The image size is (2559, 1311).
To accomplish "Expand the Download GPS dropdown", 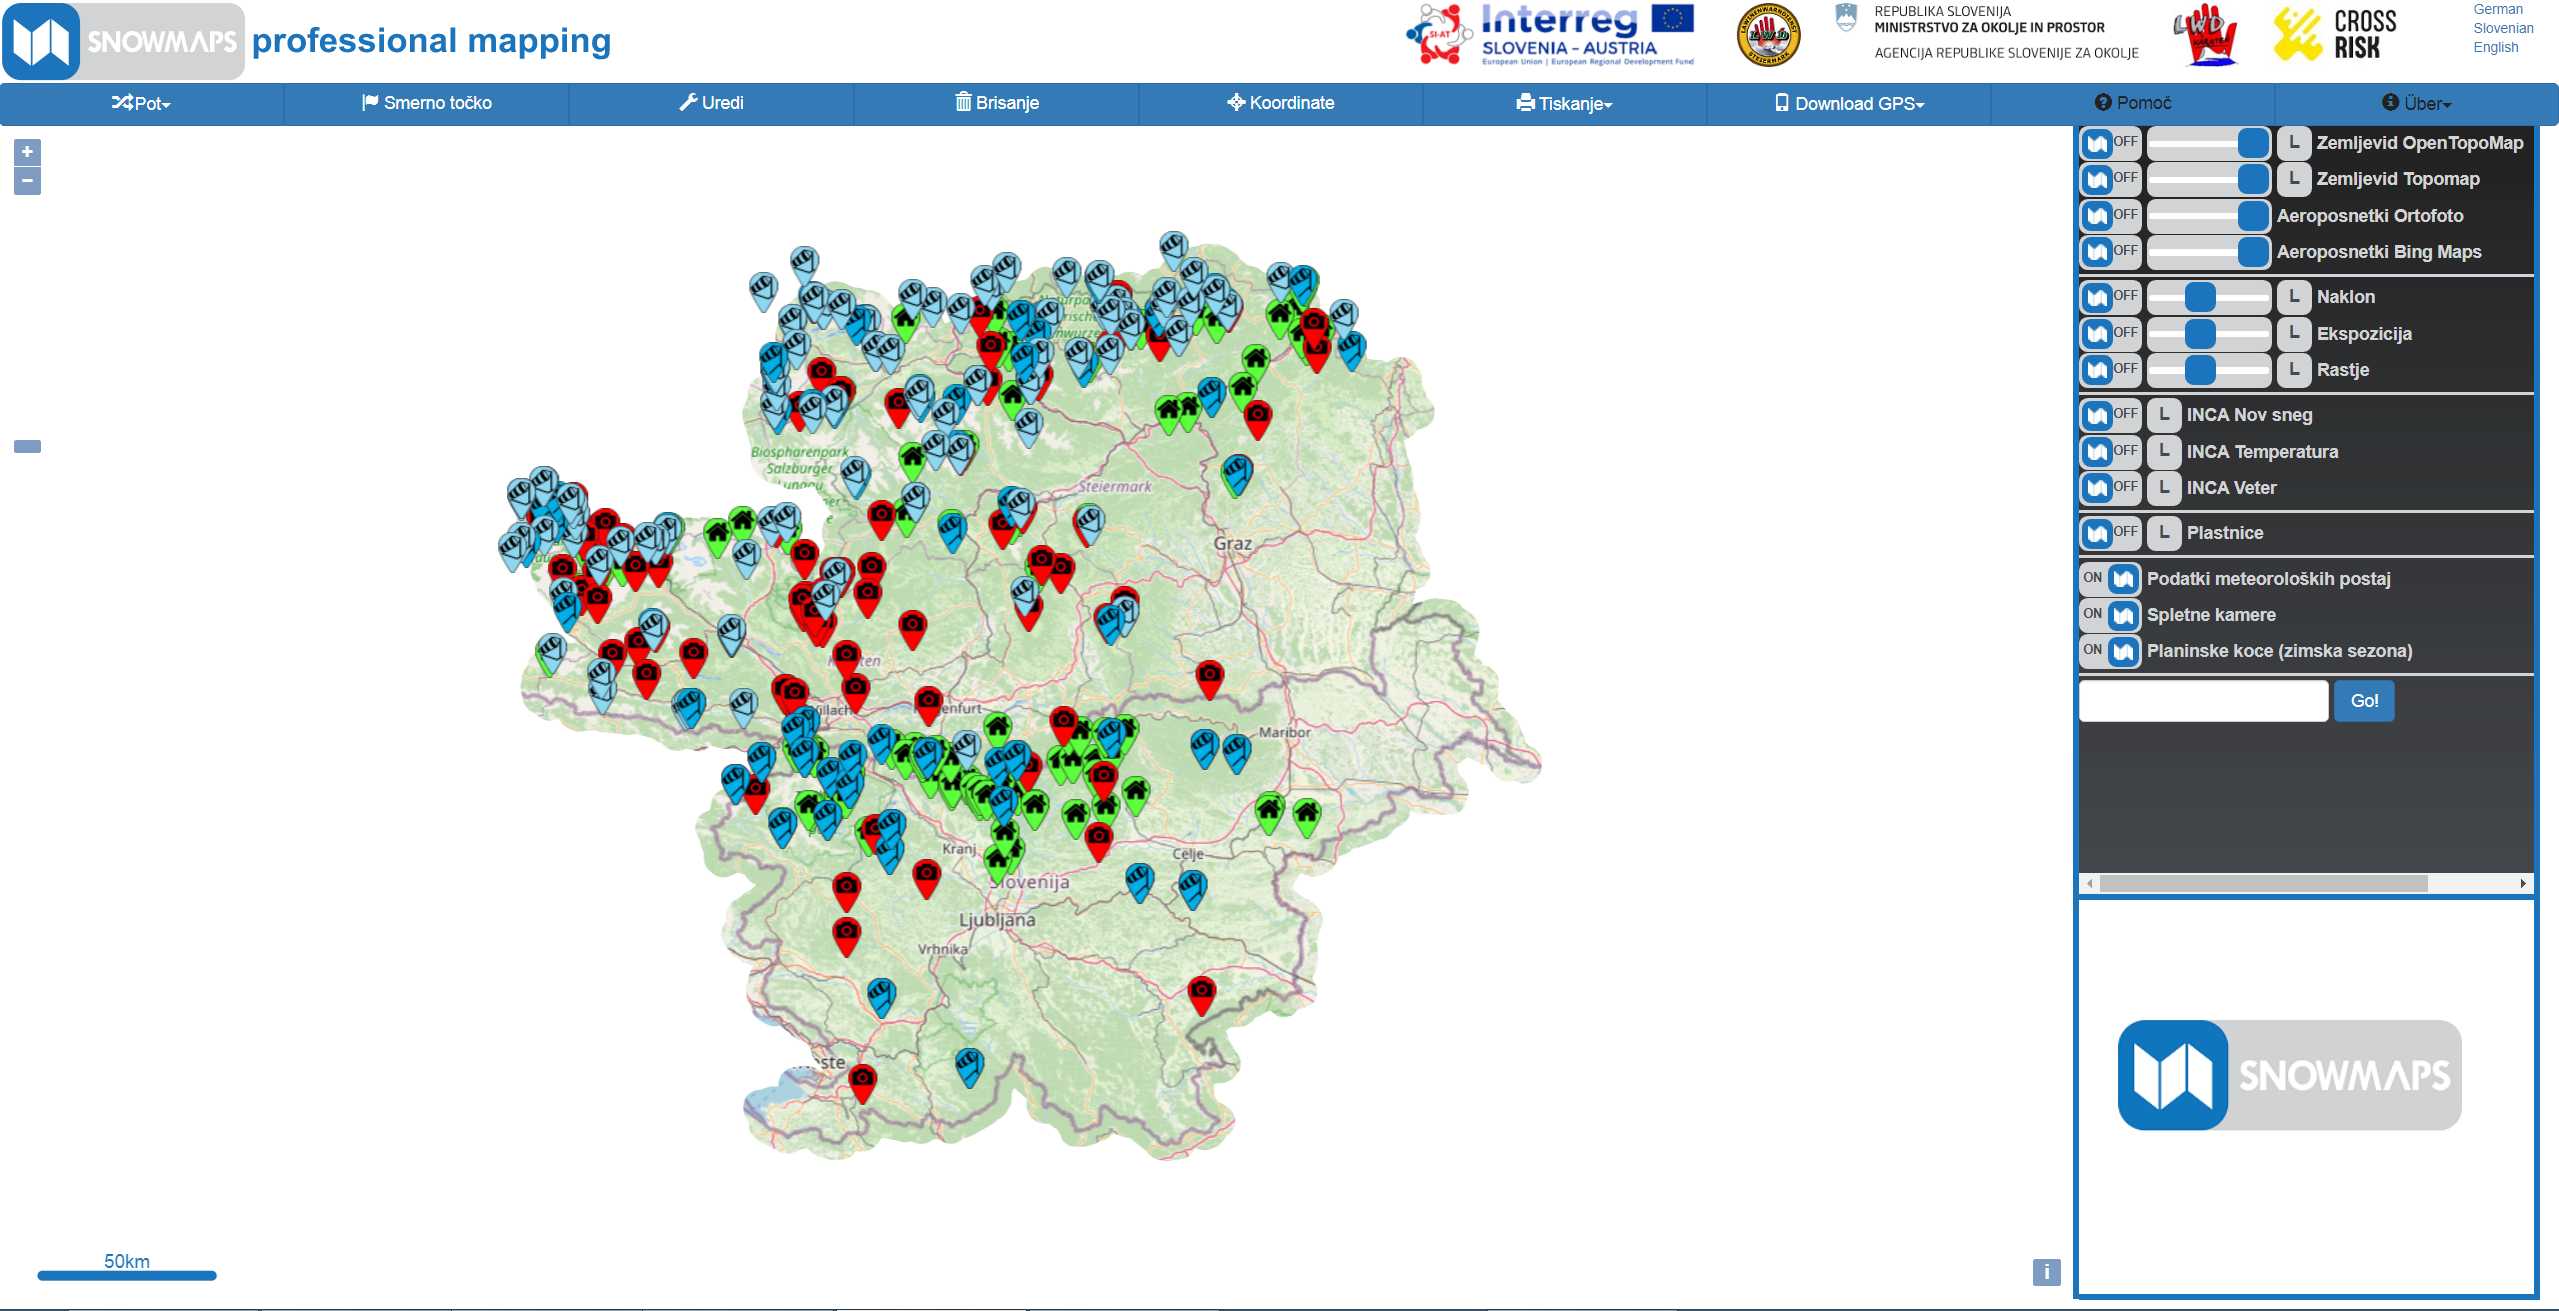I will (x=1849, y=103).
